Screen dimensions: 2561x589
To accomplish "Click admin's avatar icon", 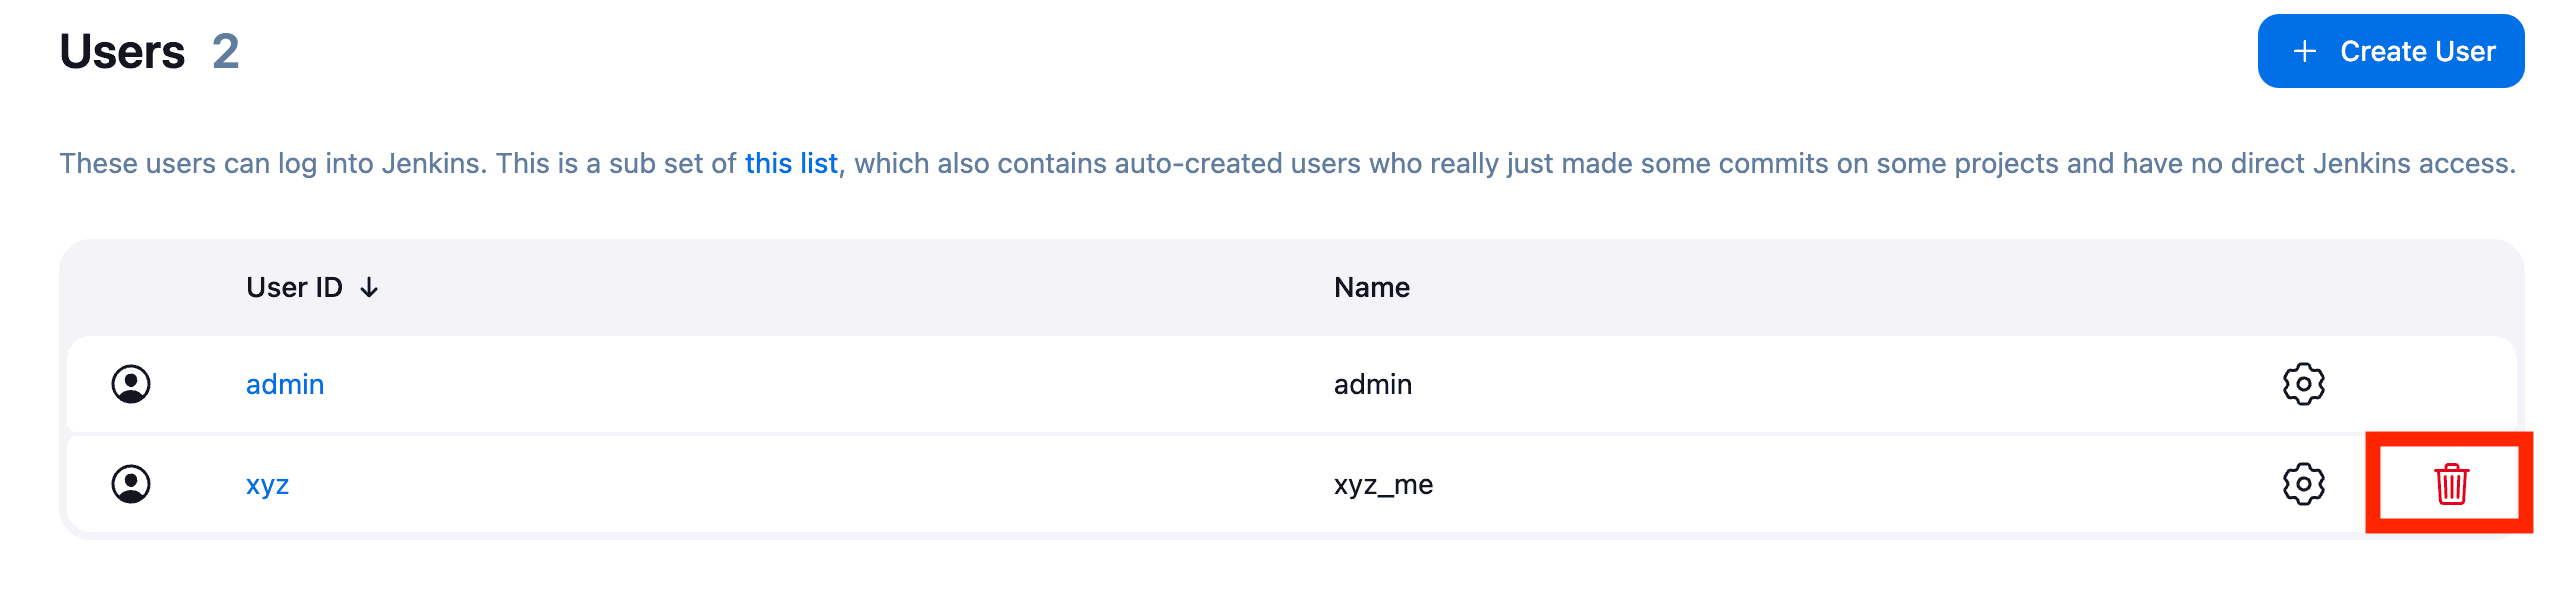I will click(x=131, y=383).
